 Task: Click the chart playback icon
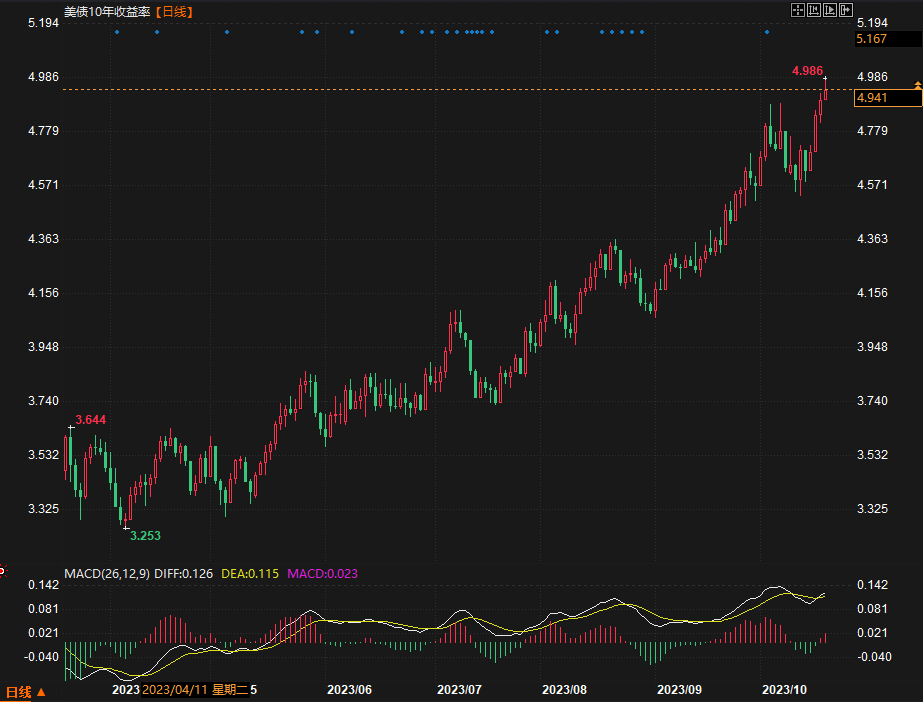click(x=830, y=10)
